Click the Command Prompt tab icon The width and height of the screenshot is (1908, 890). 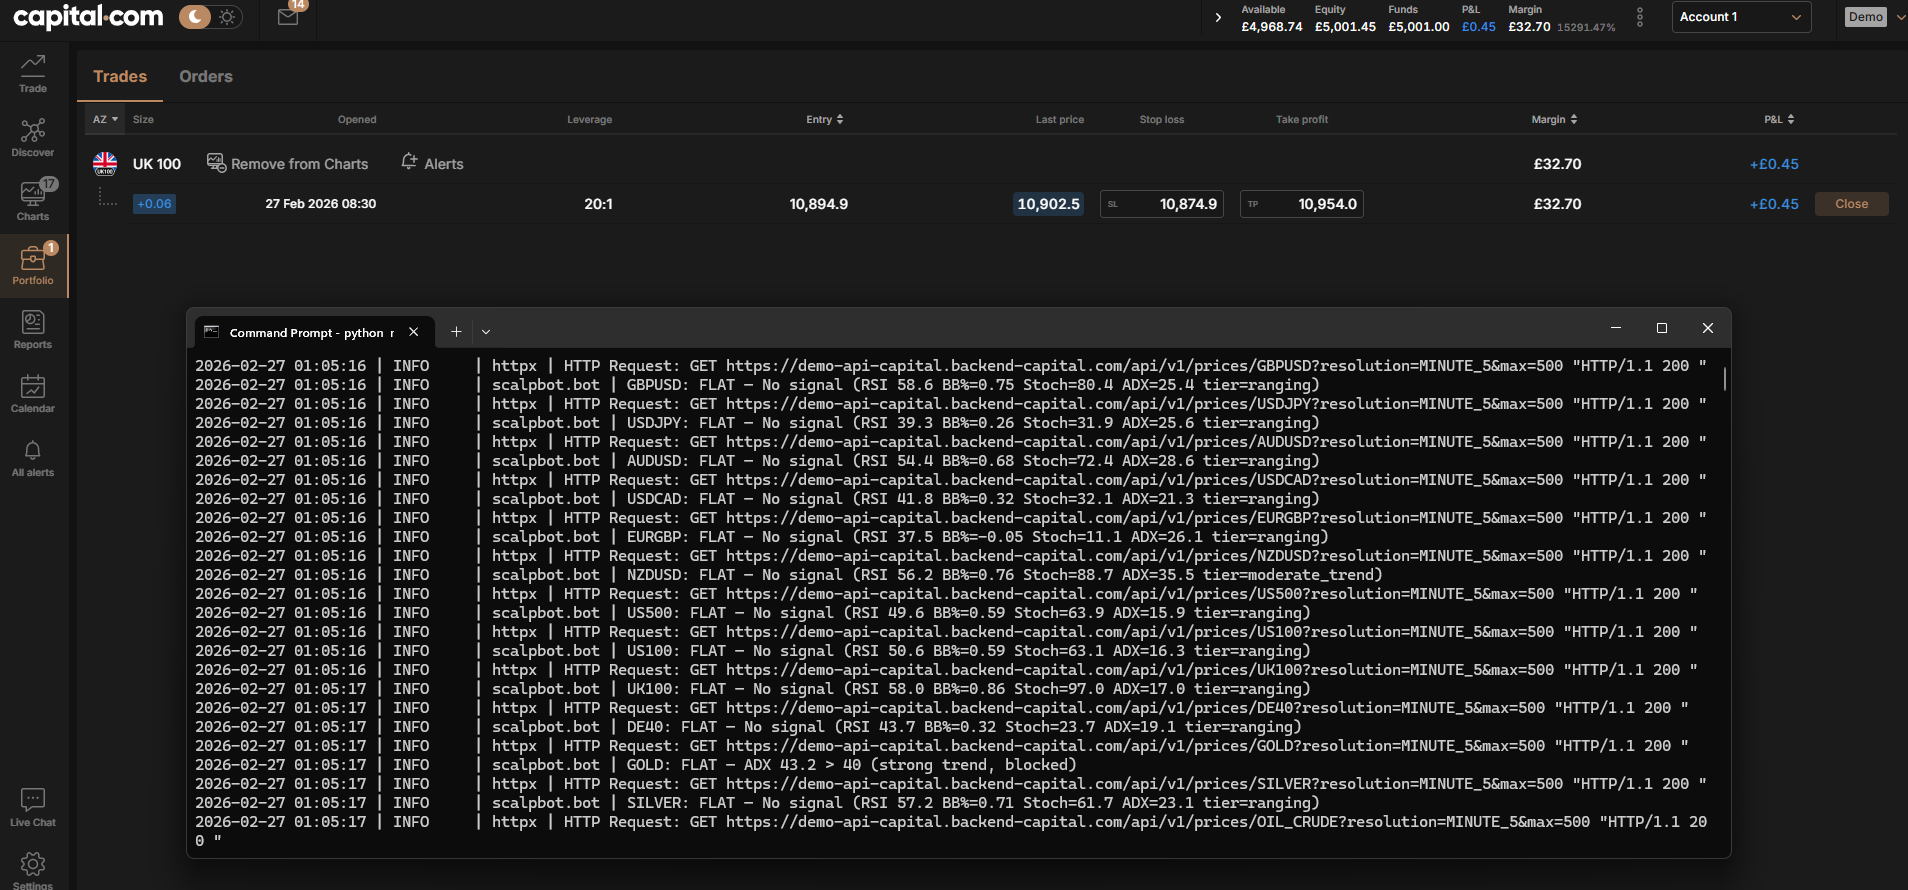[x=211, y=332]
